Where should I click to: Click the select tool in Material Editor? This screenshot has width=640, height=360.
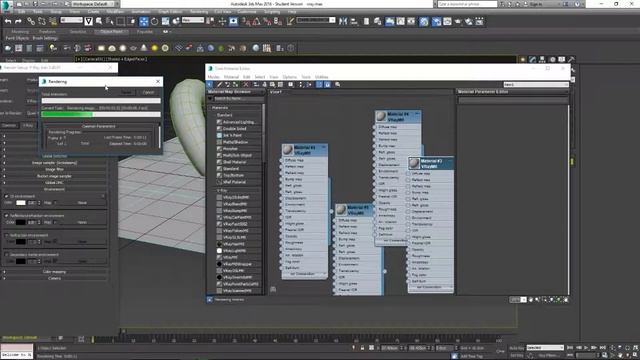(210, 84)
